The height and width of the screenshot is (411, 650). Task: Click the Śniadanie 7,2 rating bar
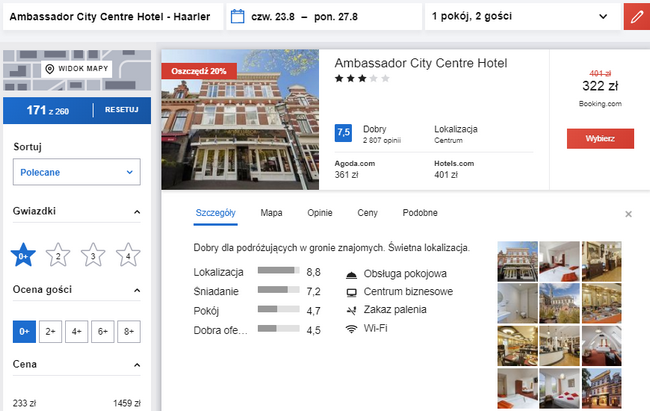[x=279, y=289]
